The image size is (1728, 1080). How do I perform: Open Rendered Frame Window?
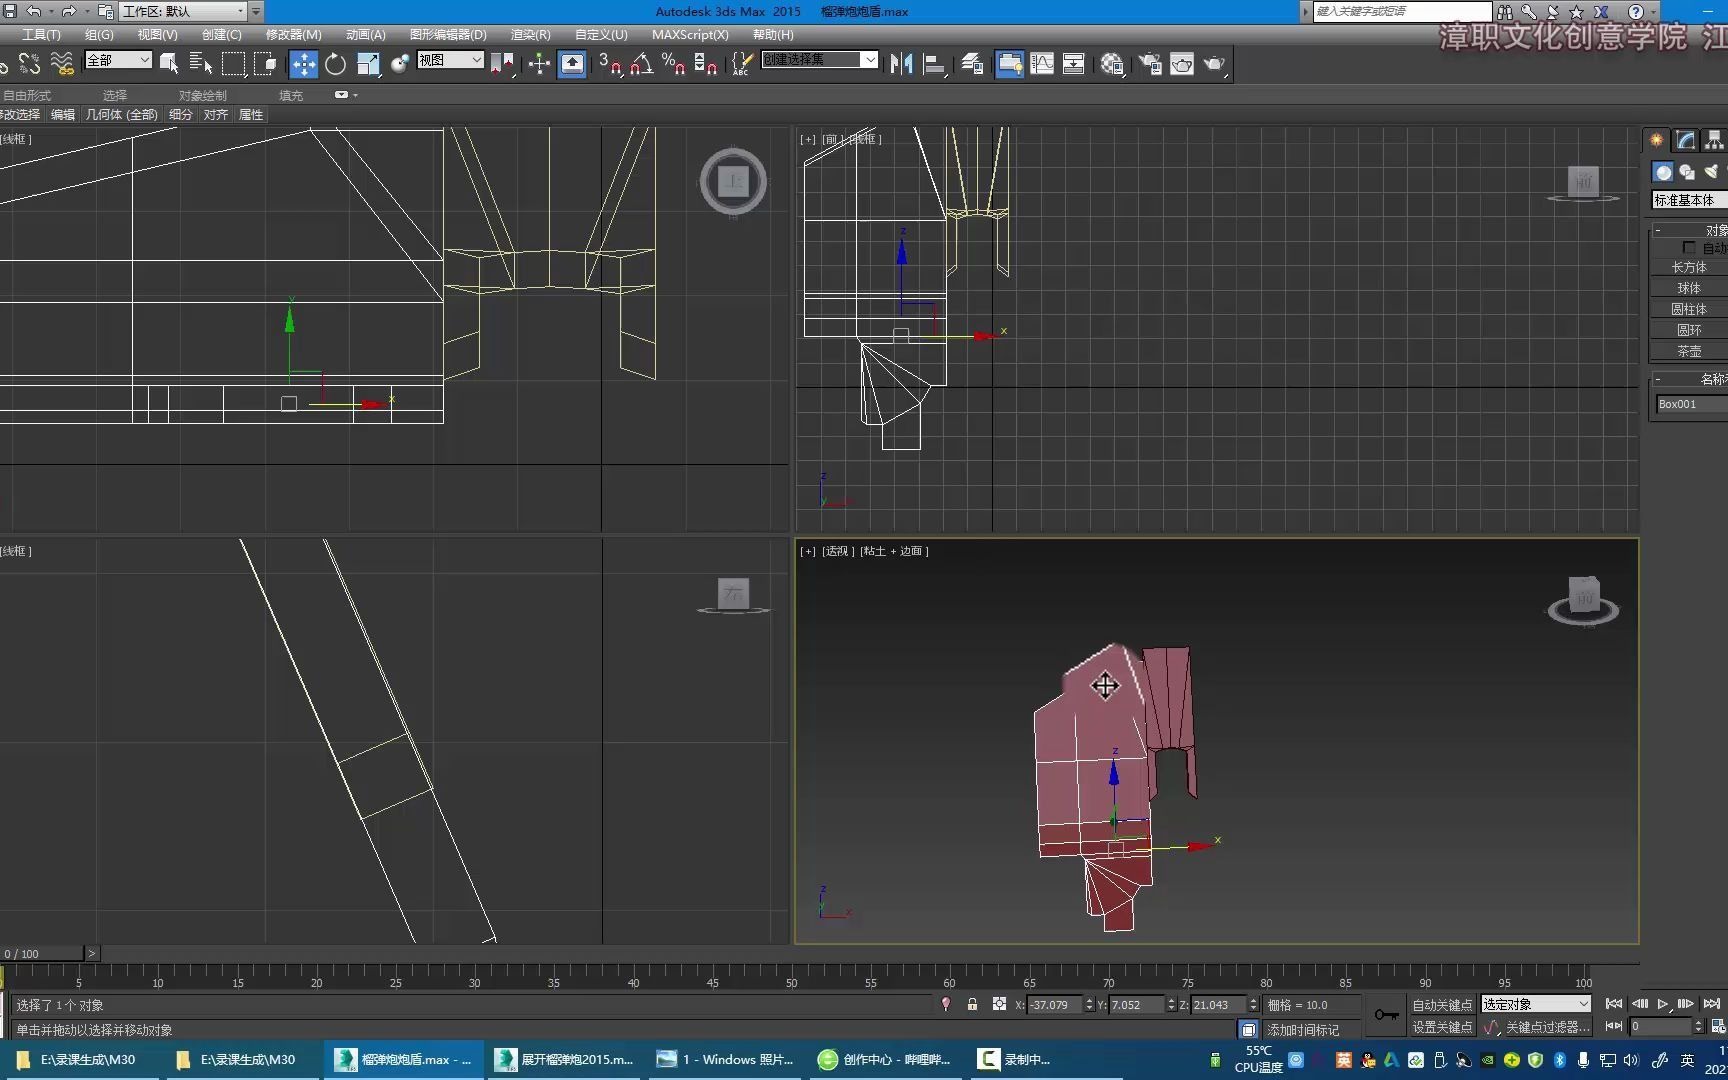1182,64
